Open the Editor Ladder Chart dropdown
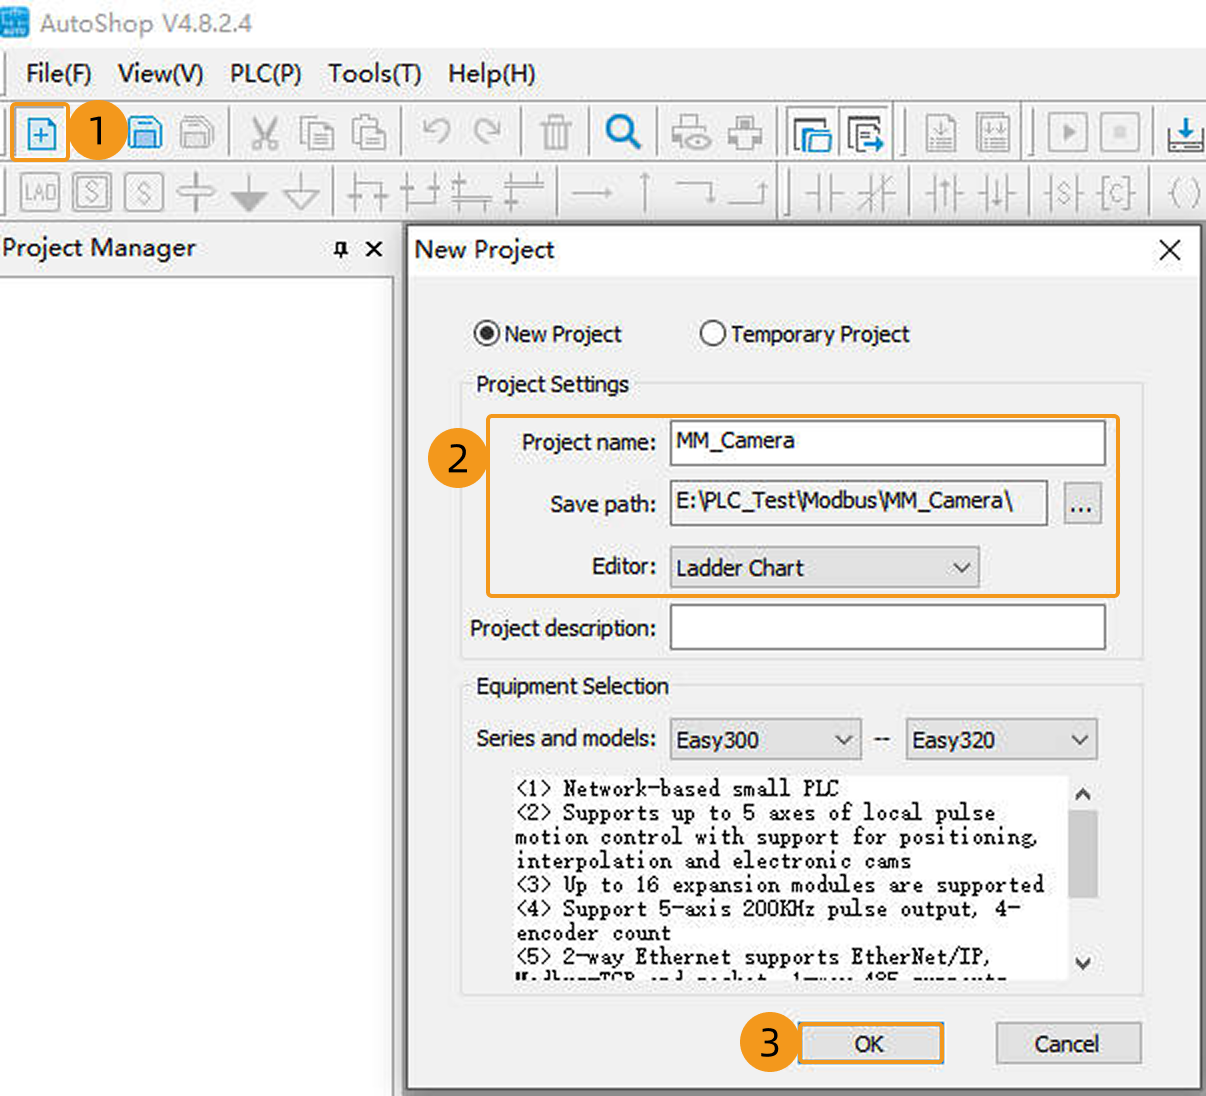This screenshot has width=1206, height=1096. pyautogui.click(x=824, y=568)
